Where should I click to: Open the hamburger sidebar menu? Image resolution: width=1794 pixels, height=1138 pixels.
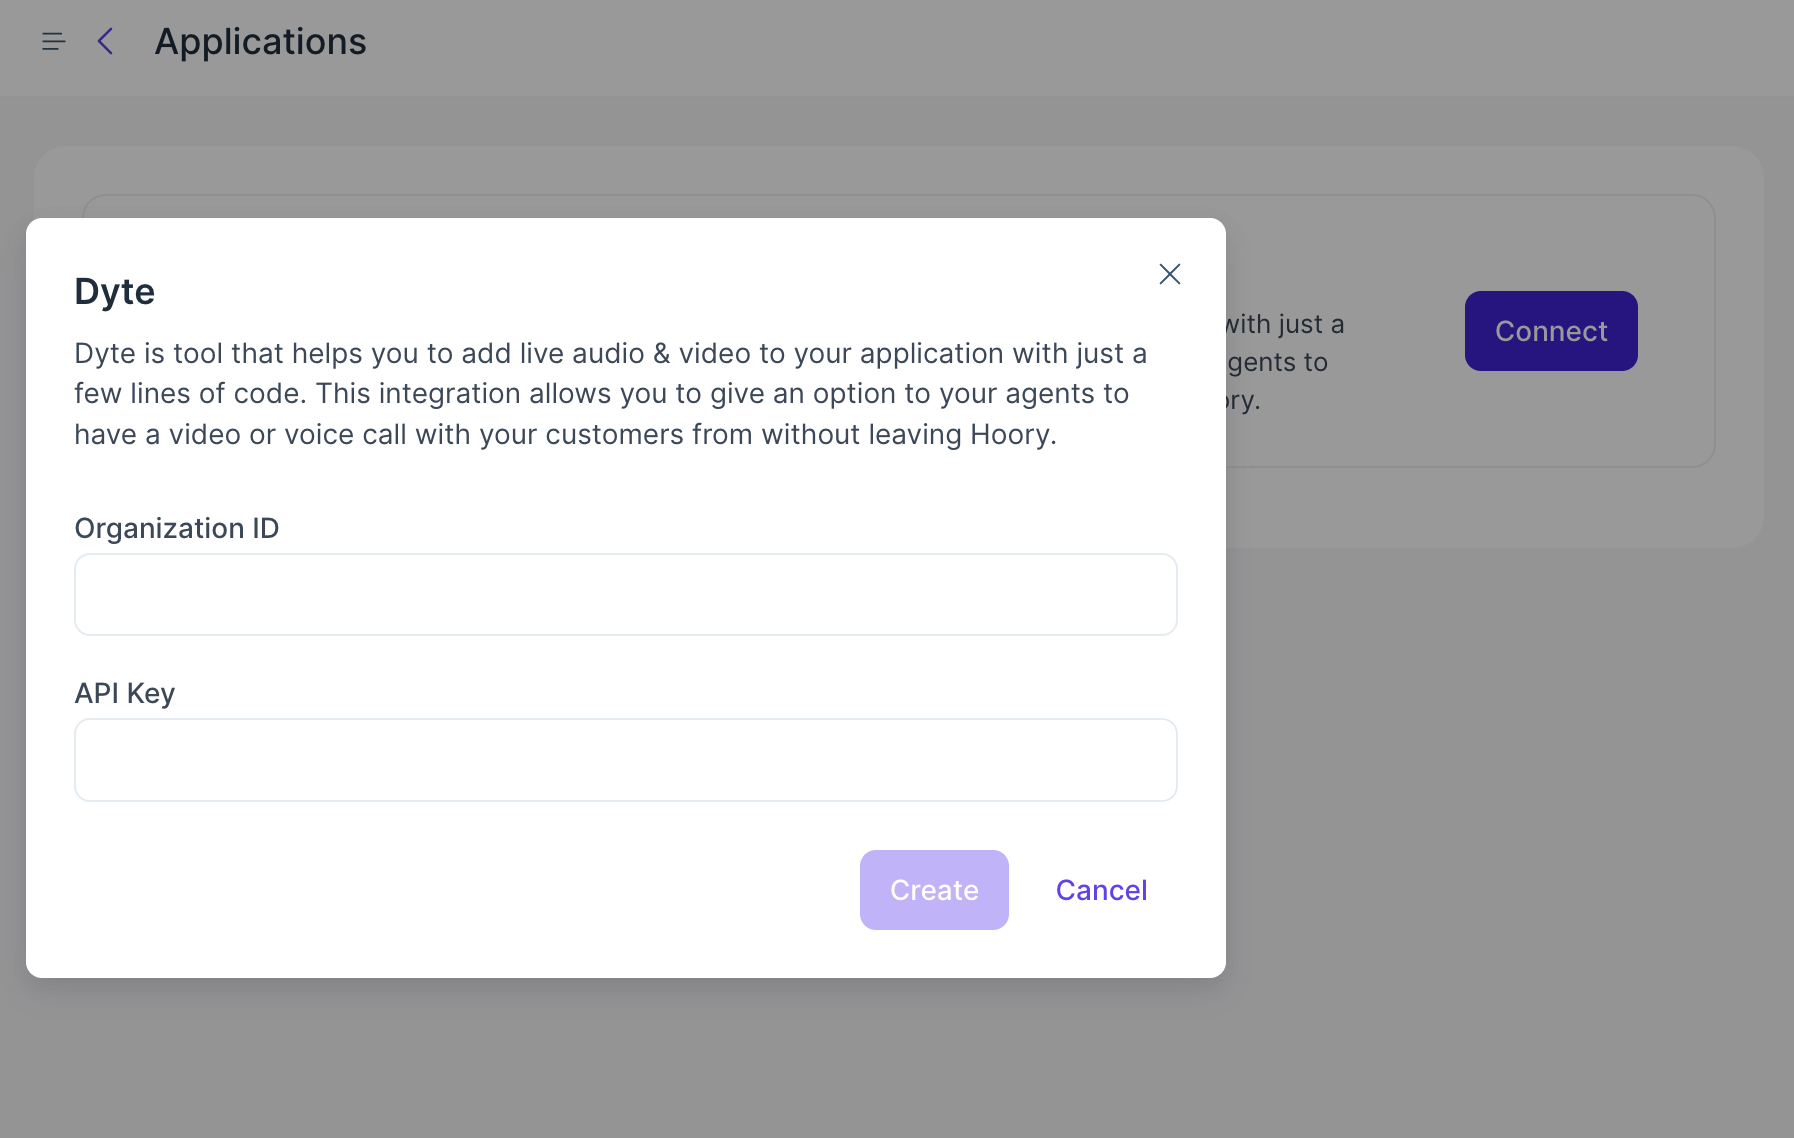(53, 42)
